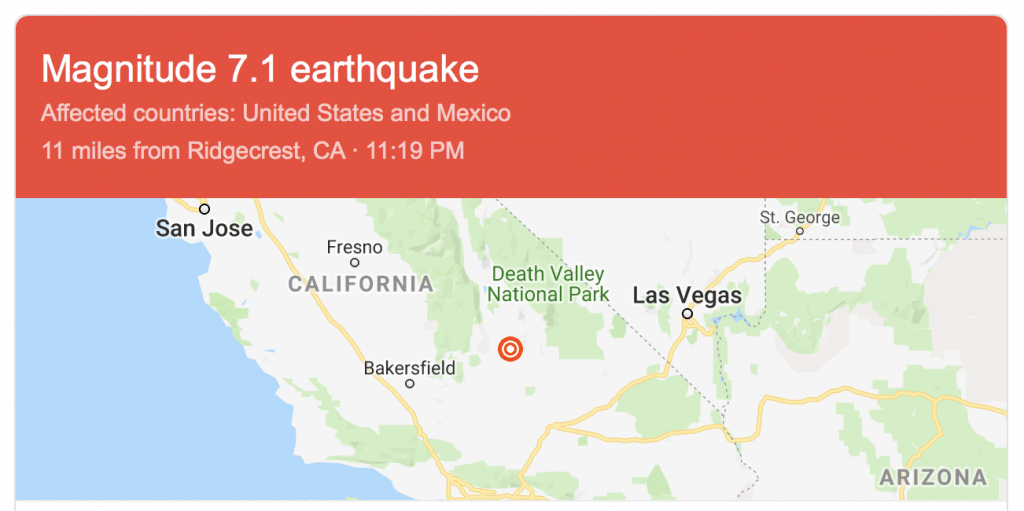The width and height of the screenshot is (1024, 511).
Task: Click the Las Vegas map label
Action: pyautogui.click(x=687, y=295)
